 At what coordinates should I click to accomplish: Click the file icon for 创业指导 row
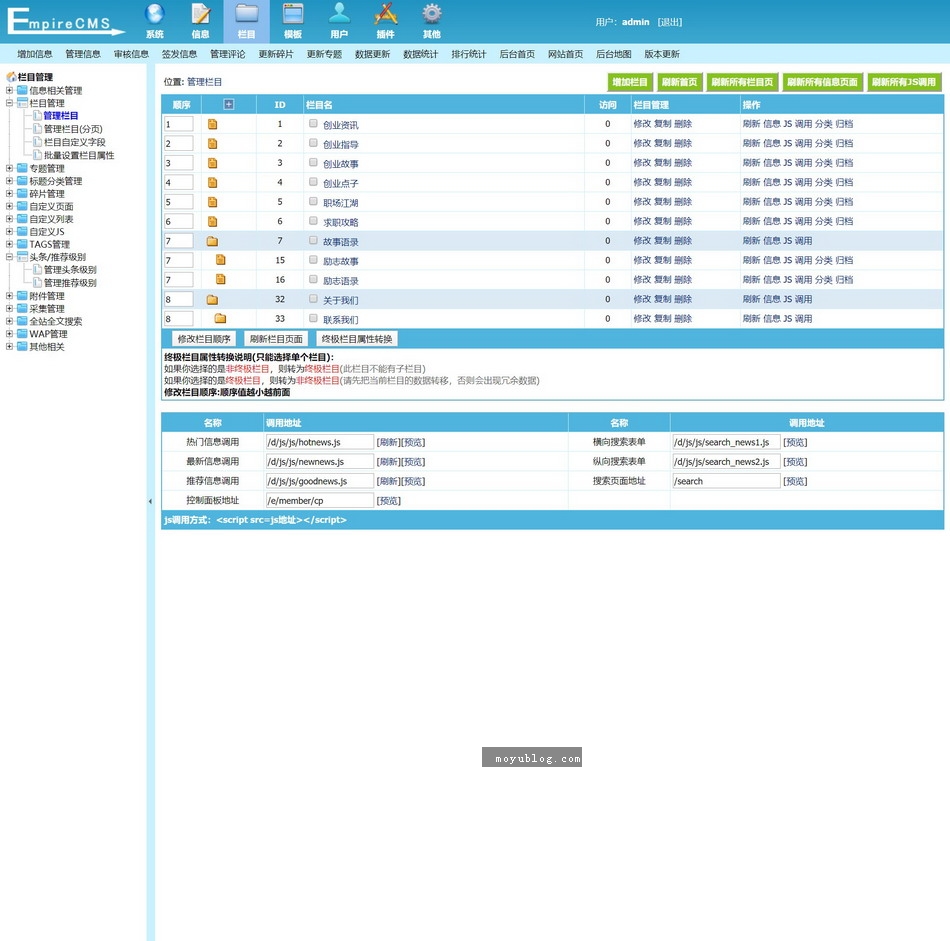pos(213,144)
